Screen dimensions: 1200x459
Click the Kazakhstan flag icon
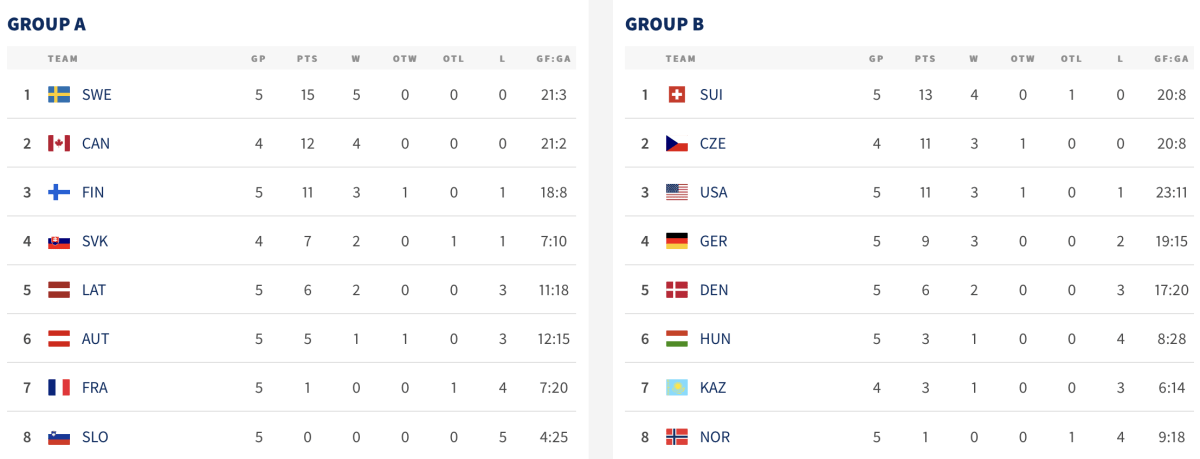click(x=677, y=388)
